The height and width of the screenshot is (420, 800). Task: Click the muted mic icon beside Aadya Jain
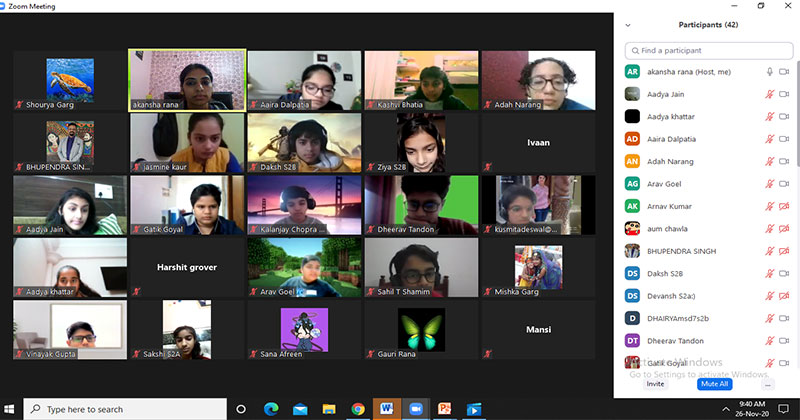pyautogui.click(x=769, y=94)
